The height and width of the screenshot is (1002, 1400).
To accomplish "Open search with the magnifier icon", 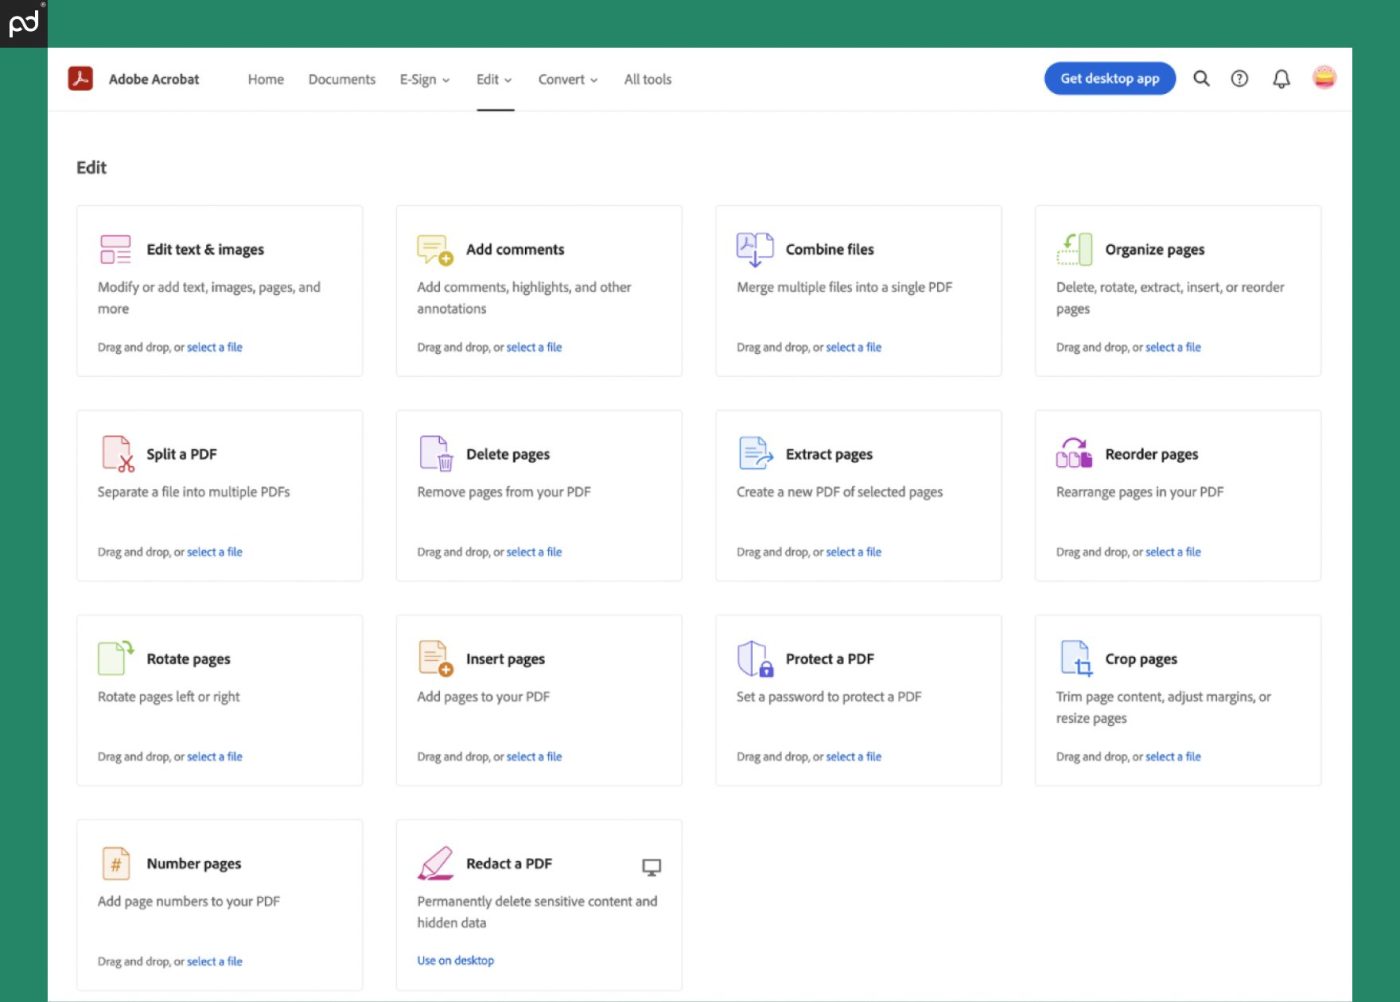I will 1201,79.
